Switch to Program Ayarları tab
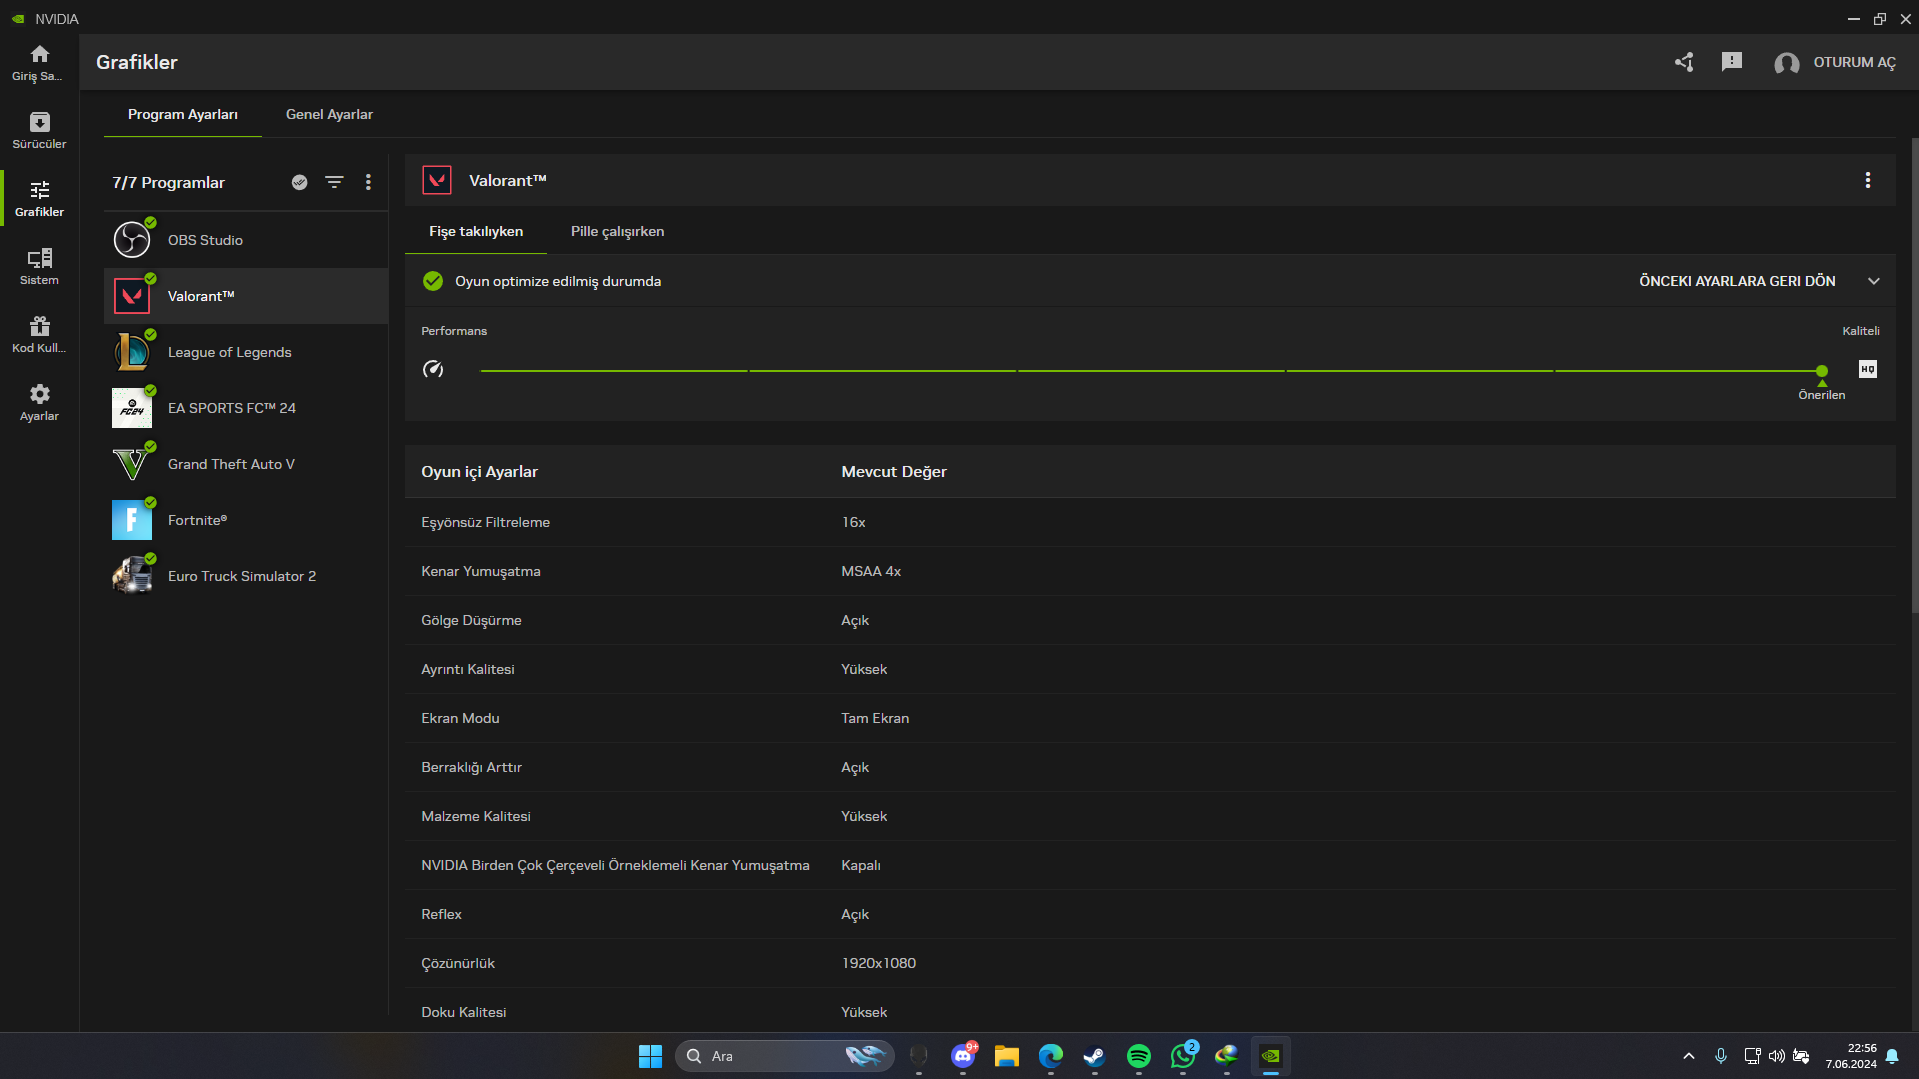 point(183,114)
